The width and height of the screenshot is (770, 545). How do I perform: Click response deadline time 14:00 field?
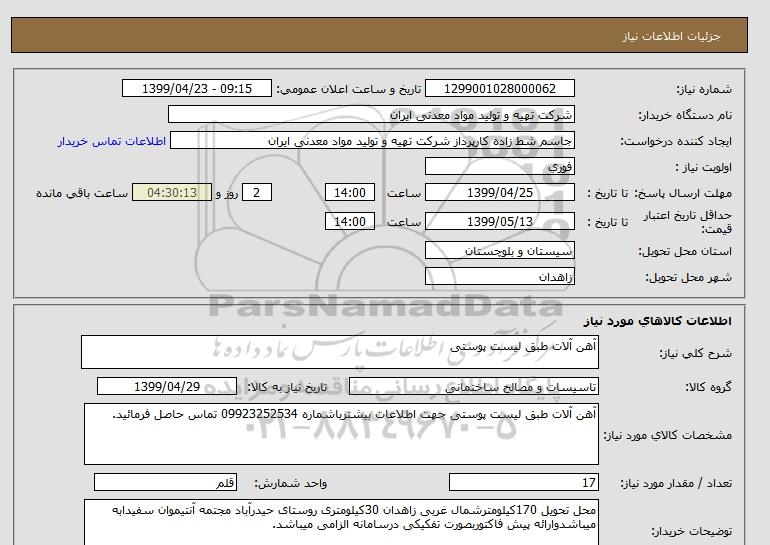click(x=350, y=192)
